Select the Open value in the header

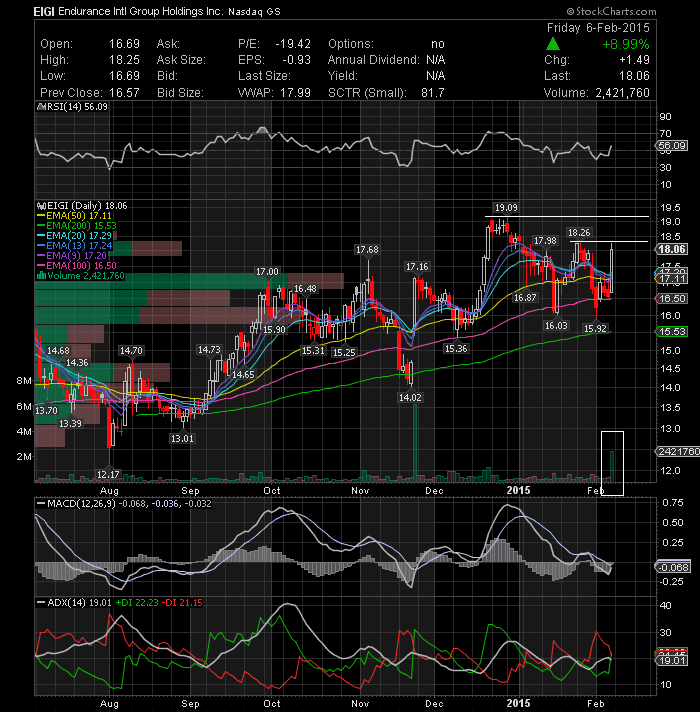(124, 44)
